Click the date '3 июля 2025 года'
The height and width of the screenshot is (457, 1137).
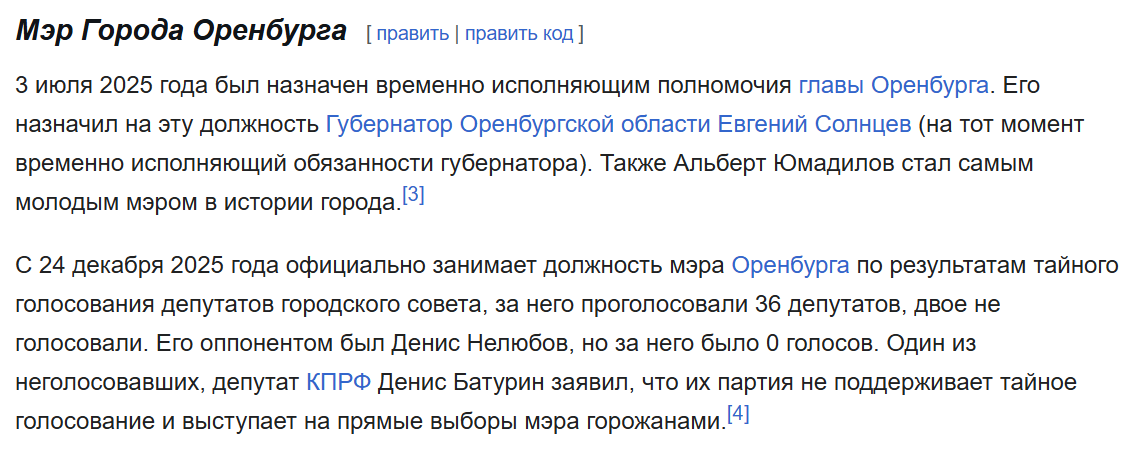tap(112, 86)
